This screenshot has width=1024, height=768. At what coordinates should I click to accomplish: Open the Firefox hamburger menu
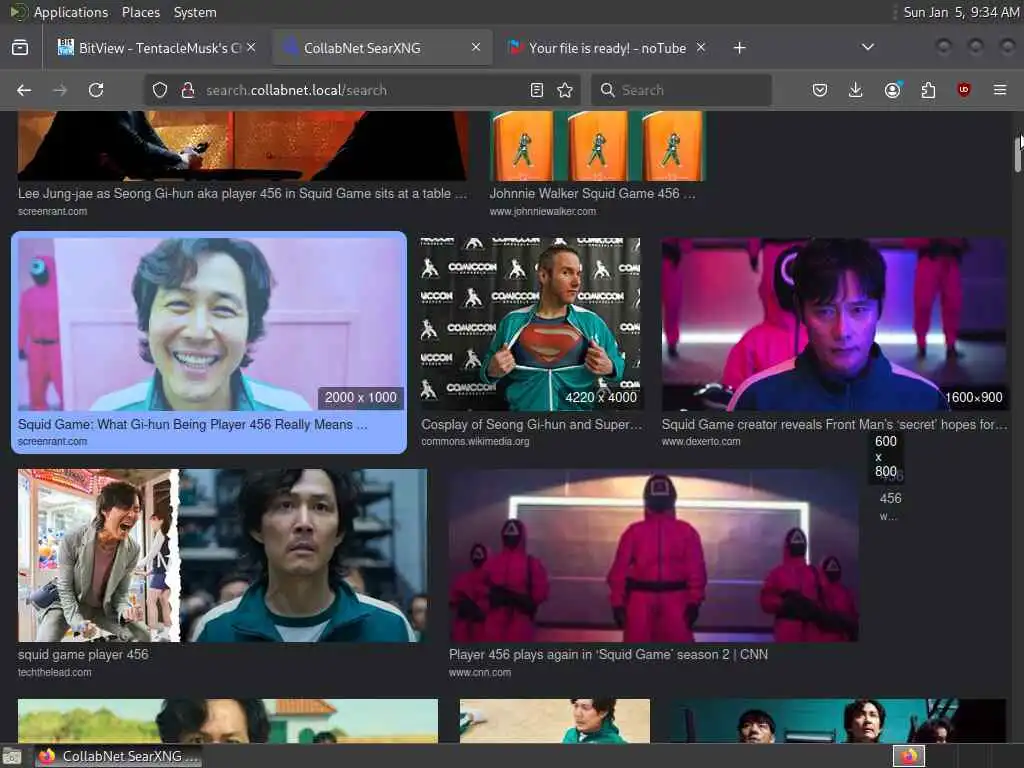(1000, 90)
